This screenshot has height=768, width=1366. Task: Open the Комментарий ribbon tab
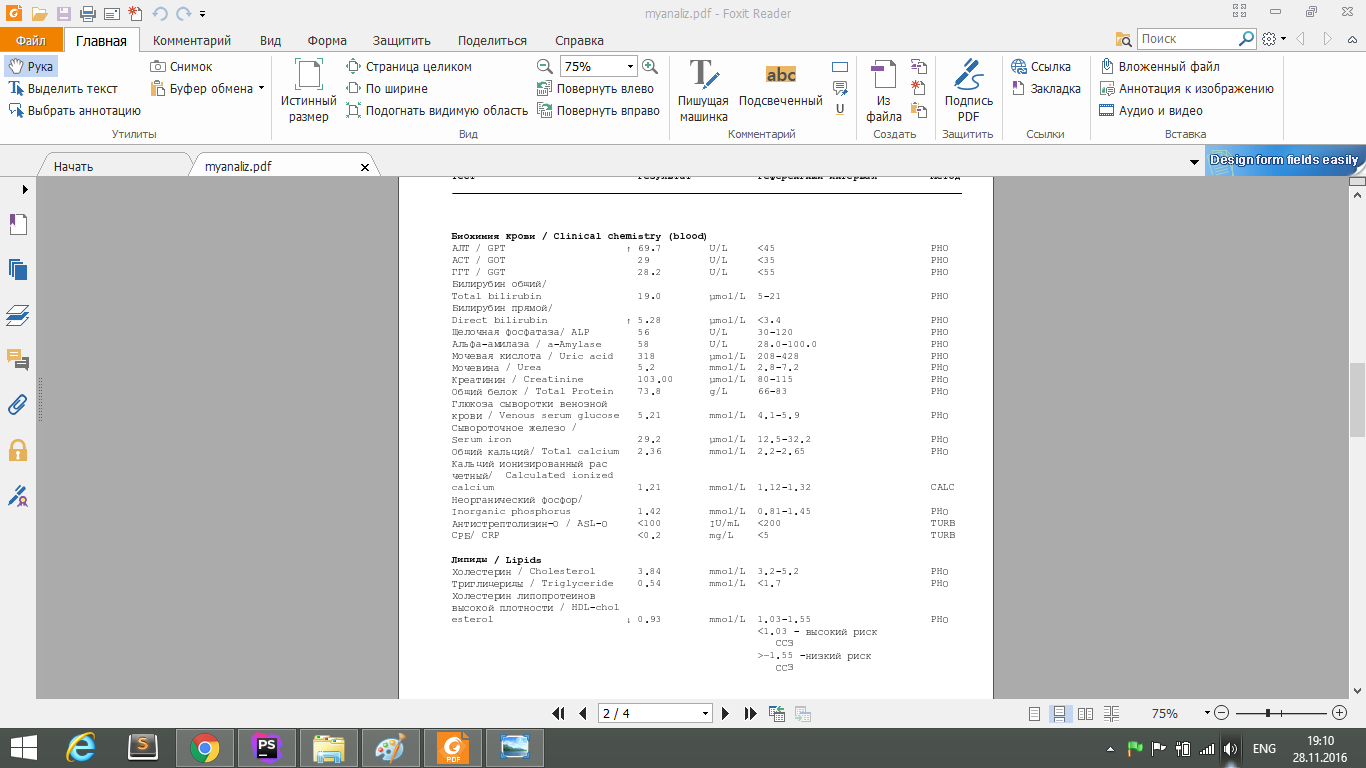click(x=192, y=41)
